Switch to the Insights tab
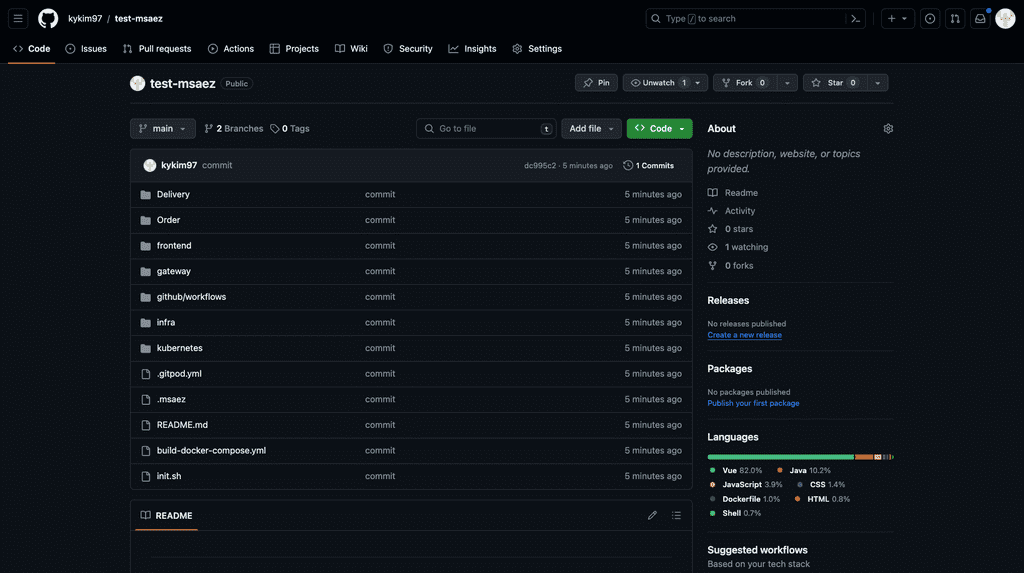The image size is (1024, 573). (472, 49)
